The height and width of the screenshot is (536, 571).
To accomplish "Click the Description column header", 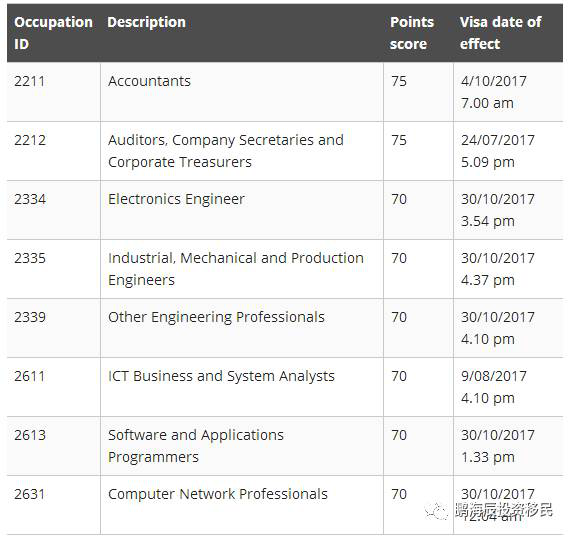I will pos(146,22).
